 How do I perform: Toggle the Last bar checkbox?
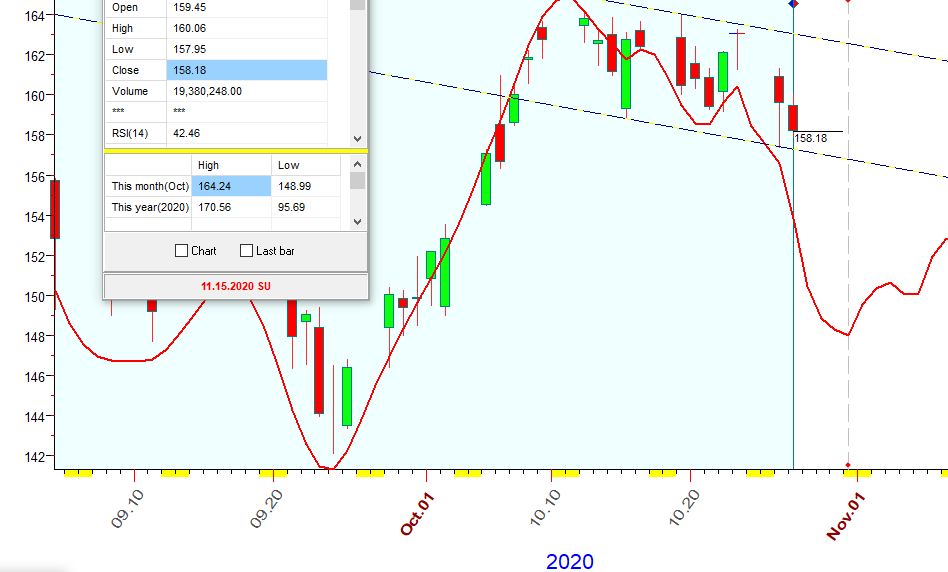pos(247,251)
